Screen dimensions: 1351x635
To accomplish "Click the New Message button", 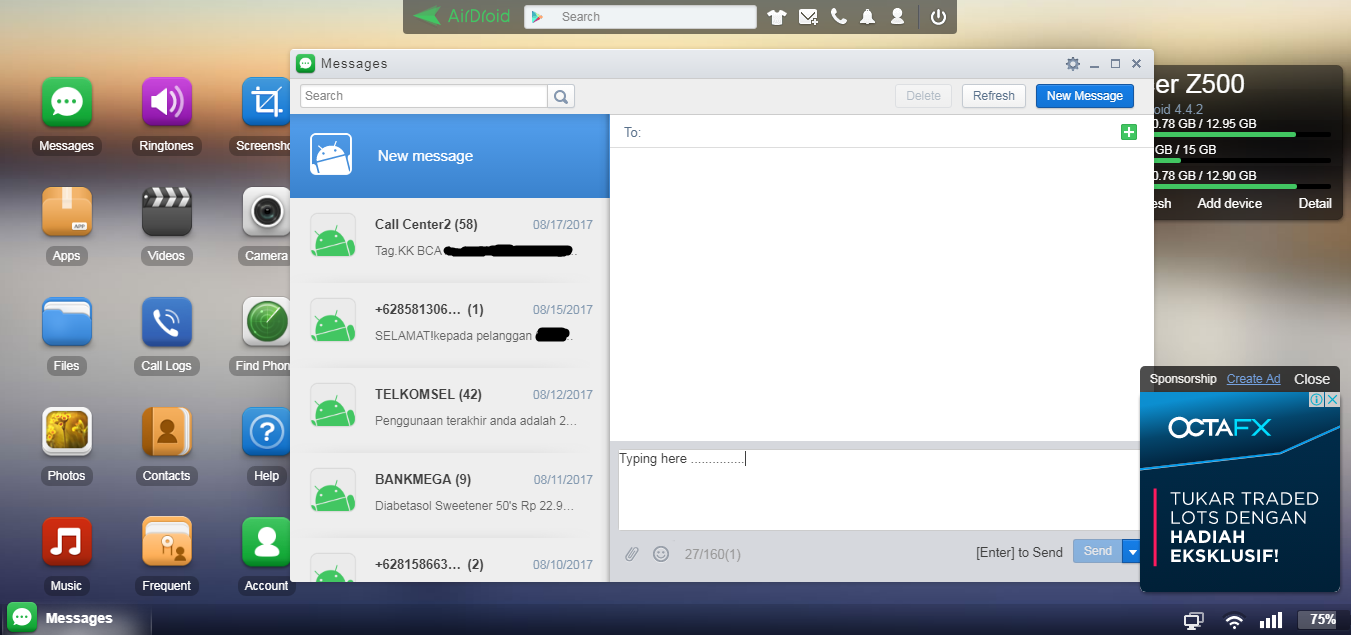I will point(1085,96).
